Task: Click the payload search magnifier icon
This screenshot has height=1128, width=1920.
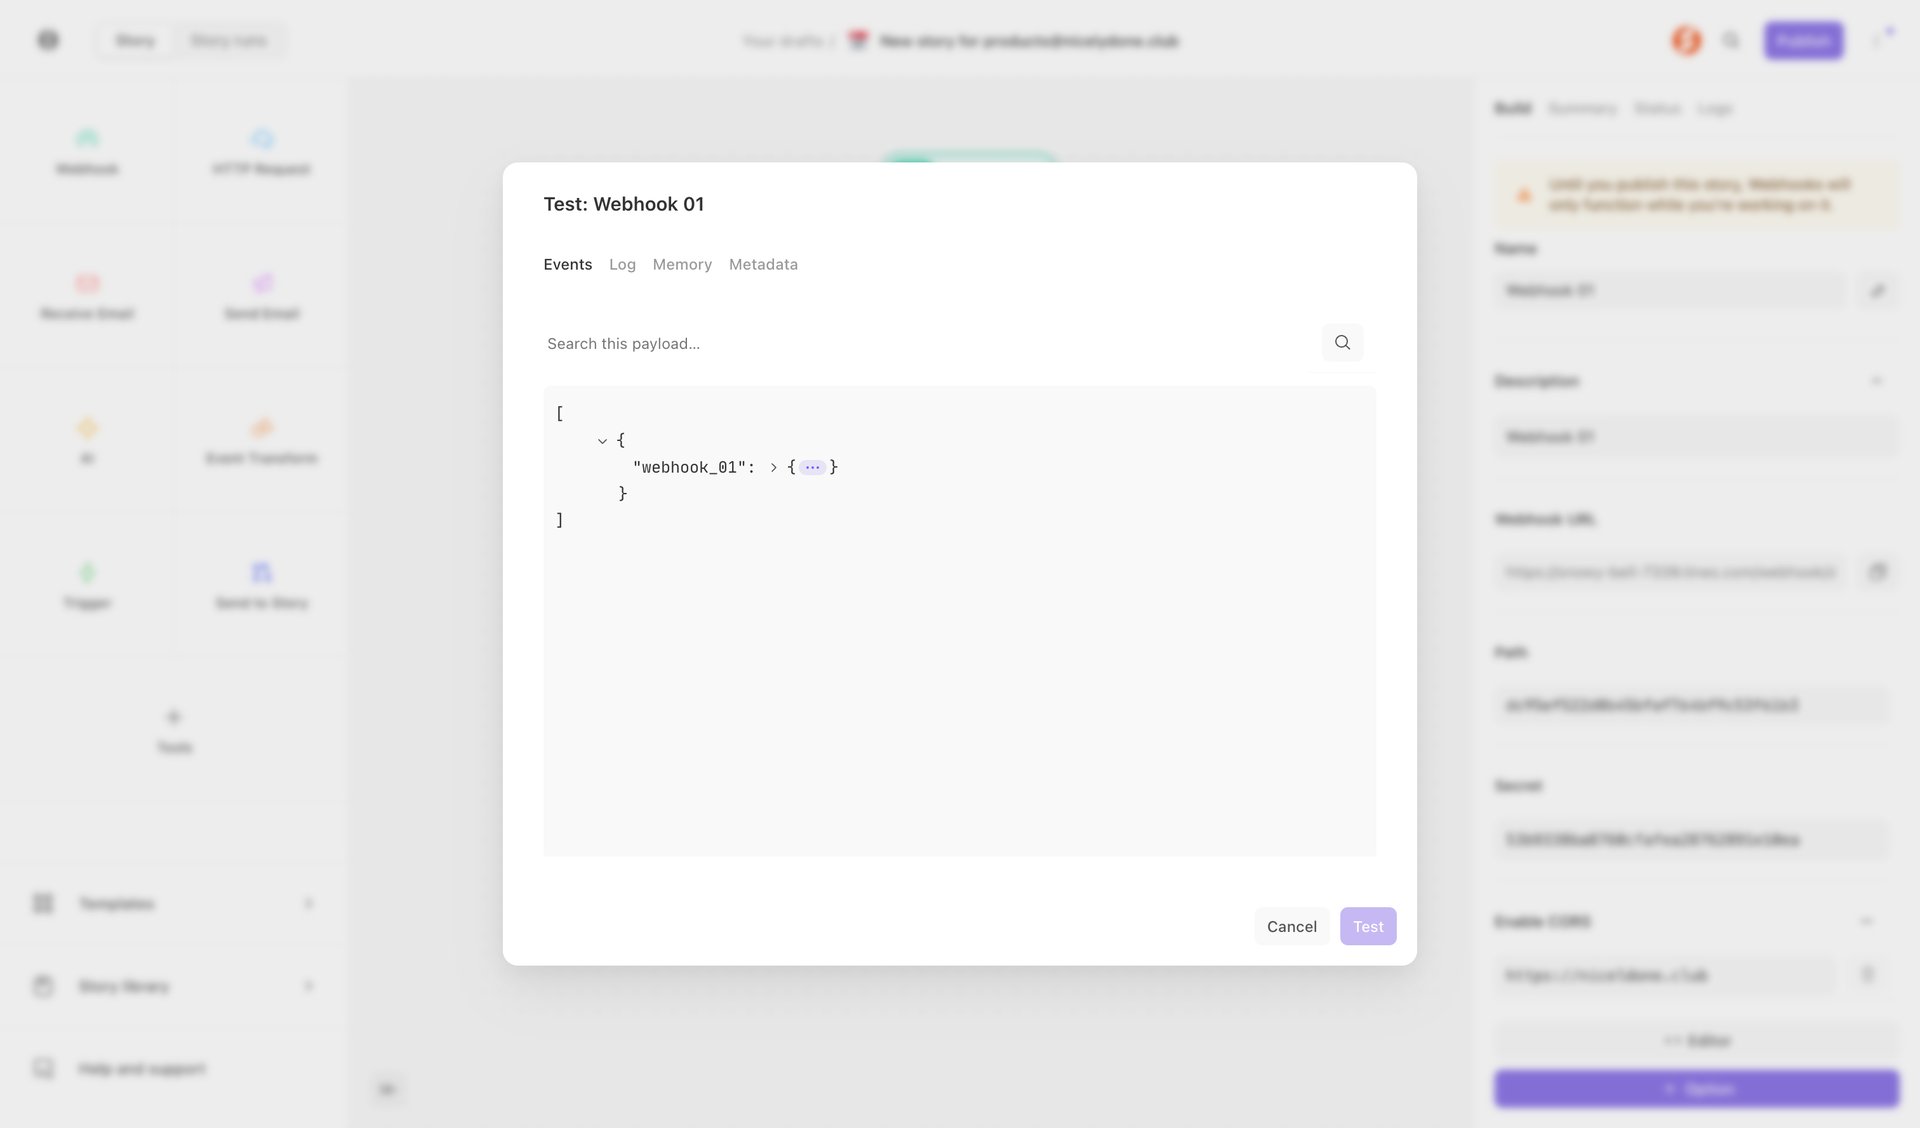Action: (1342, 342)
